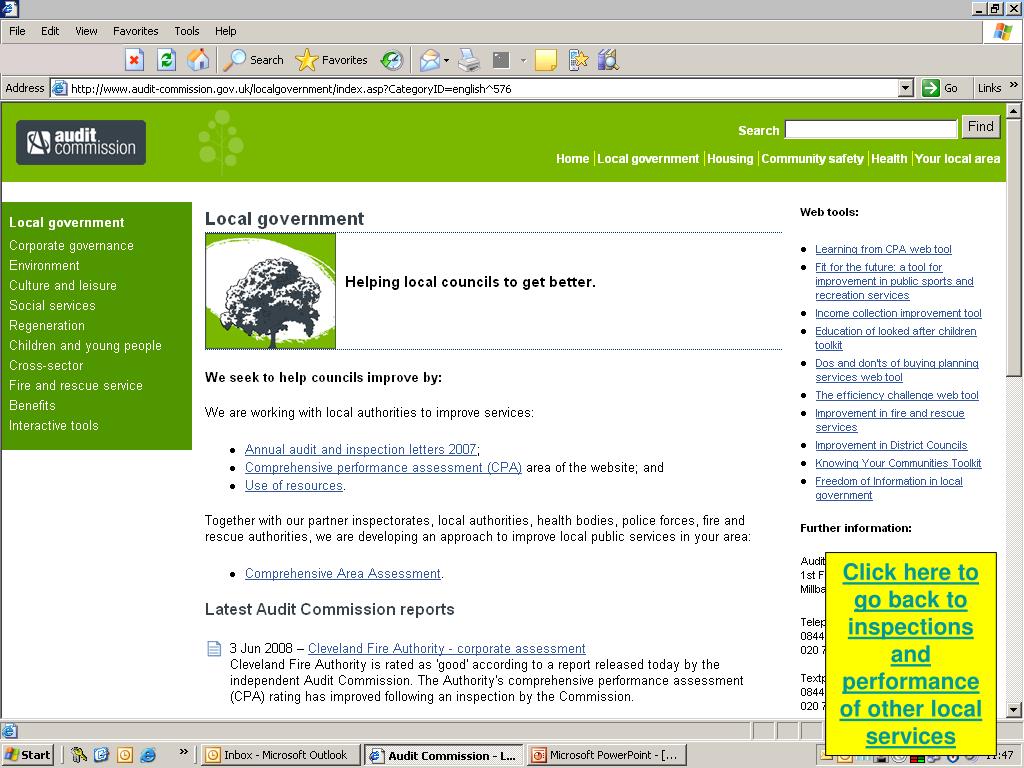The height and width of the screenshot is (768, 1024).
Task: Switch to Inbox - Microsoft Outlook taskbar button
Action: [x=280, y=755]
